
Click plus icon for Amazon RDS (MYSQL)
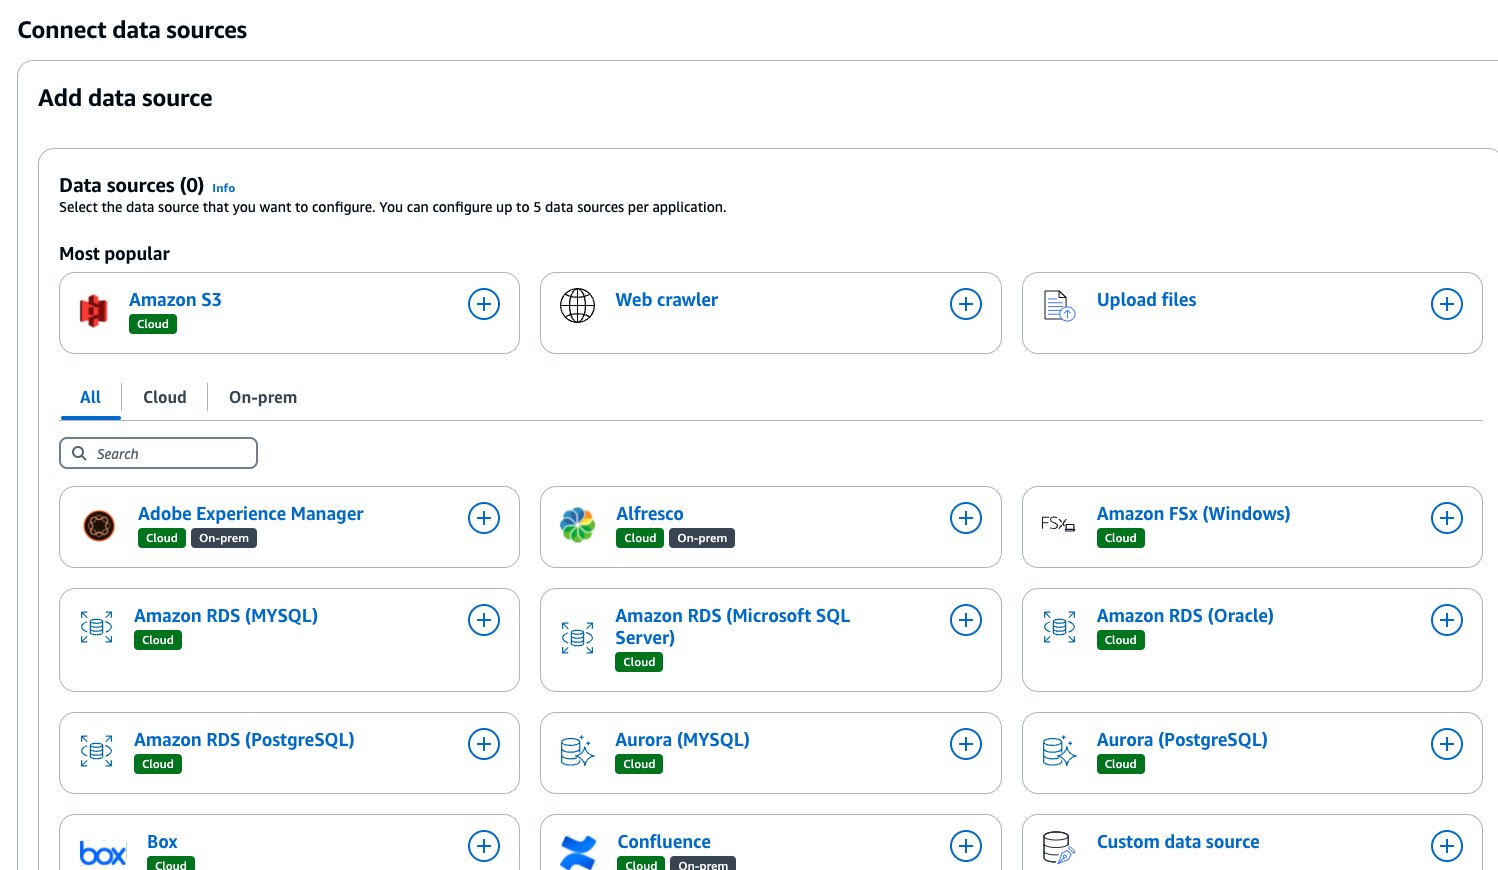484,620
